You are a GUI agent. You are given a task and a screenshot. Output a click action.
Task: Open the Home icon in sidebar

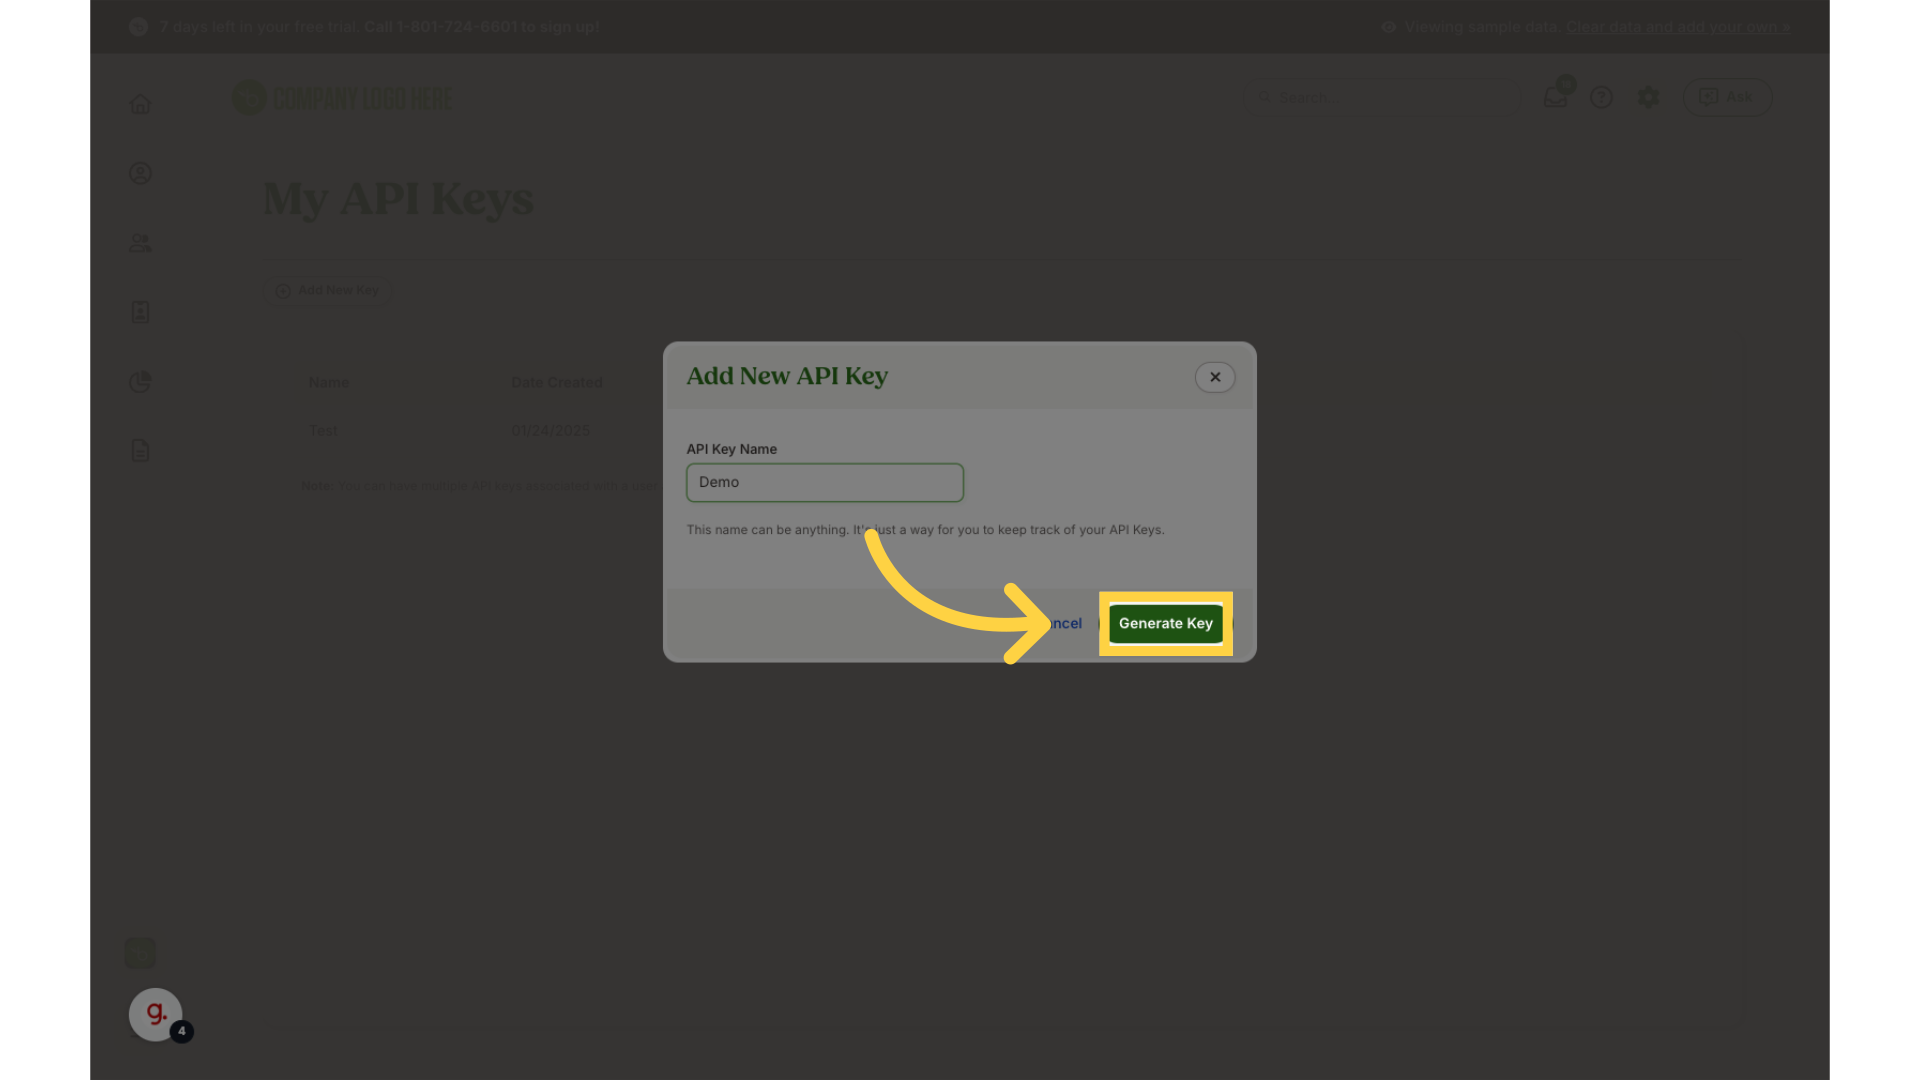point(140,104)
